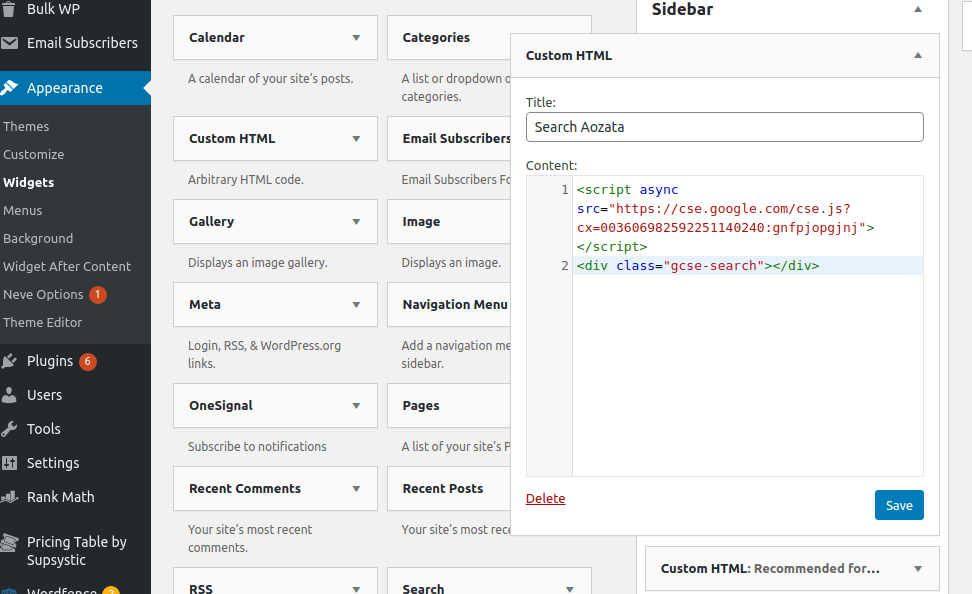Open the Theme Editor submenu item
The height and width of the screenshot is (594, 972).
coord(43,323)
